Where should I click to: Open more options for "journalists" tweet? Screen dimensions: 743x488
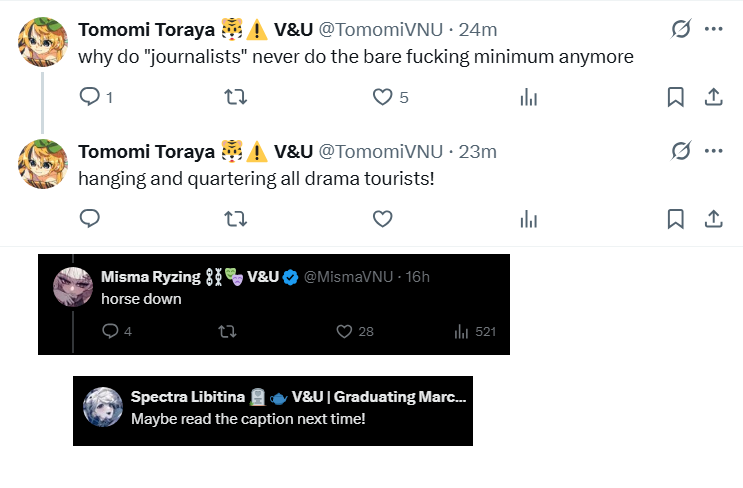713,29
